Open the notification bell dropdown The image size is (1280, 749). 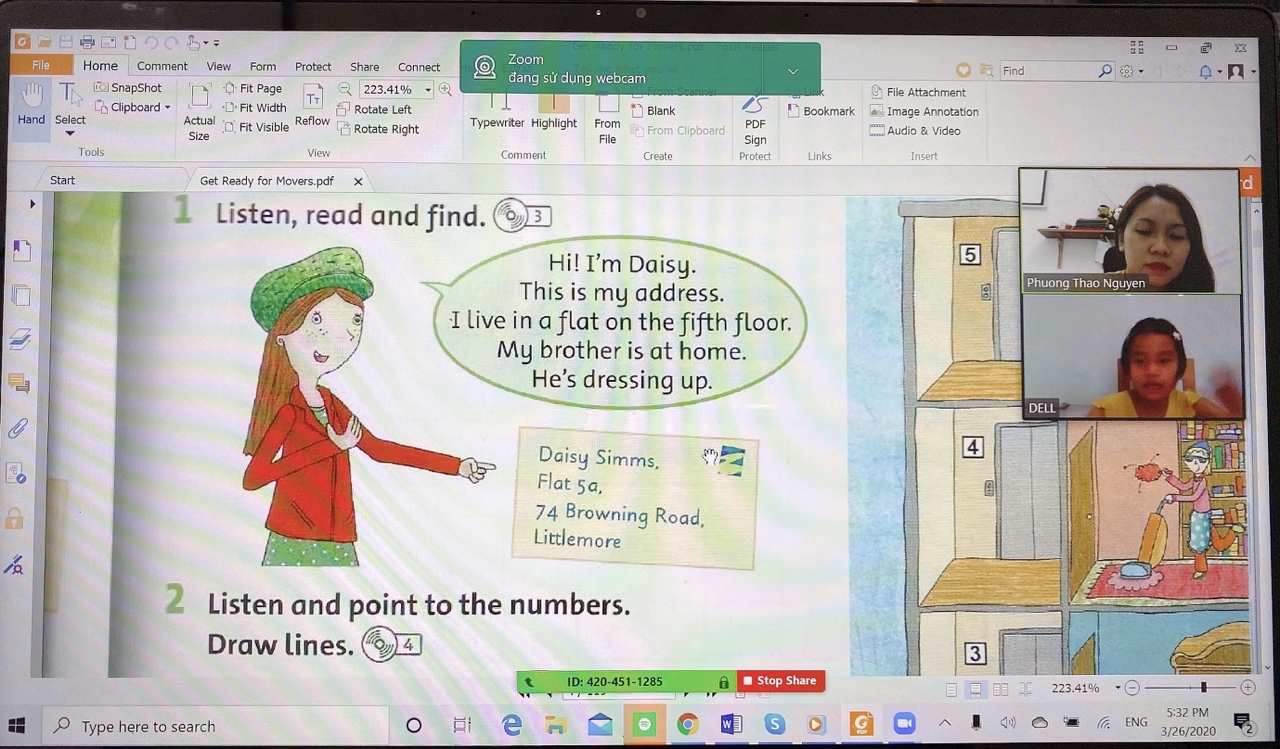click(x=1209, y=71)
